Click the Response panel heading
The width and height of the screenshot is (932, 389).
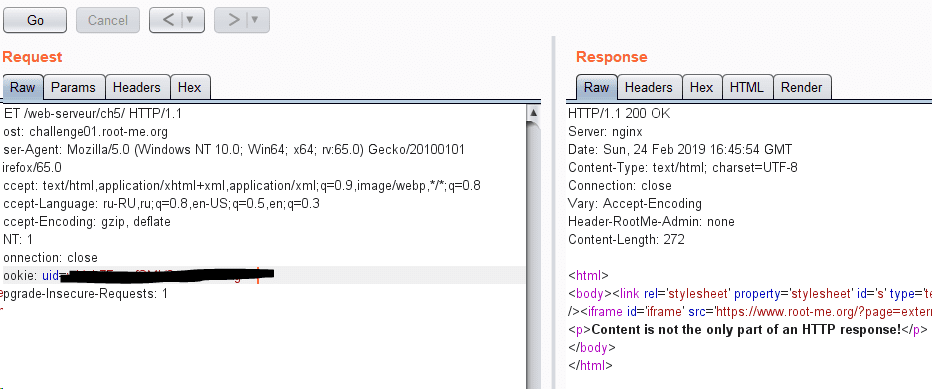612,57
